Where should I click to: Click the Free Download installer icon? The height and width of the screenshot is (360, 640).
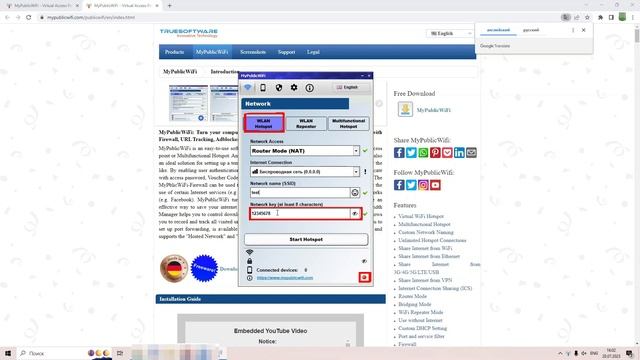(x=405, y=109)
